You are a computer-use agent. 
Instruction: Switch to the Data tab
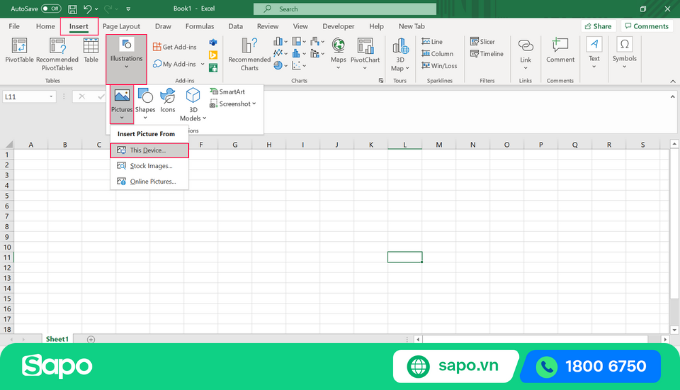pyautogui.click(x=235, y=26)
